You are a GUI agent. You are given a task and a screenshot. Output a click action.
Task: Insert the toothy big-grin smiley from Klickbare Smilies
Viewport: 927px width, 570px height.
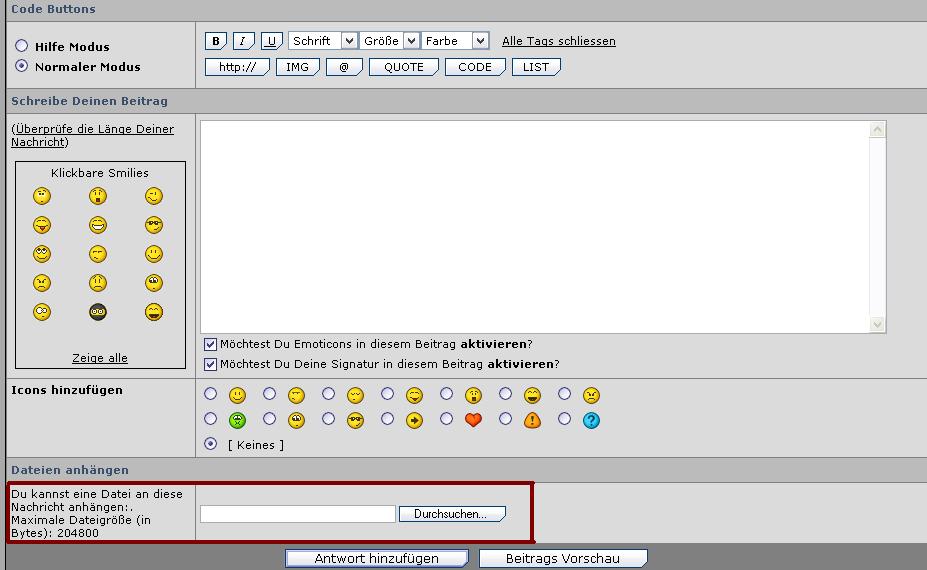pos(98,225)
